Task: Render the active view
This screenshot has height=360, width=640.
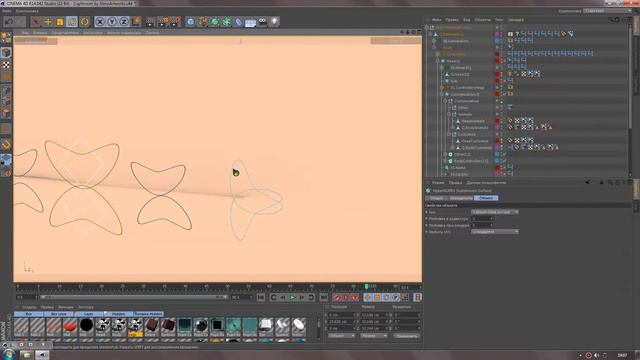Action: click(x=151, y=21)
